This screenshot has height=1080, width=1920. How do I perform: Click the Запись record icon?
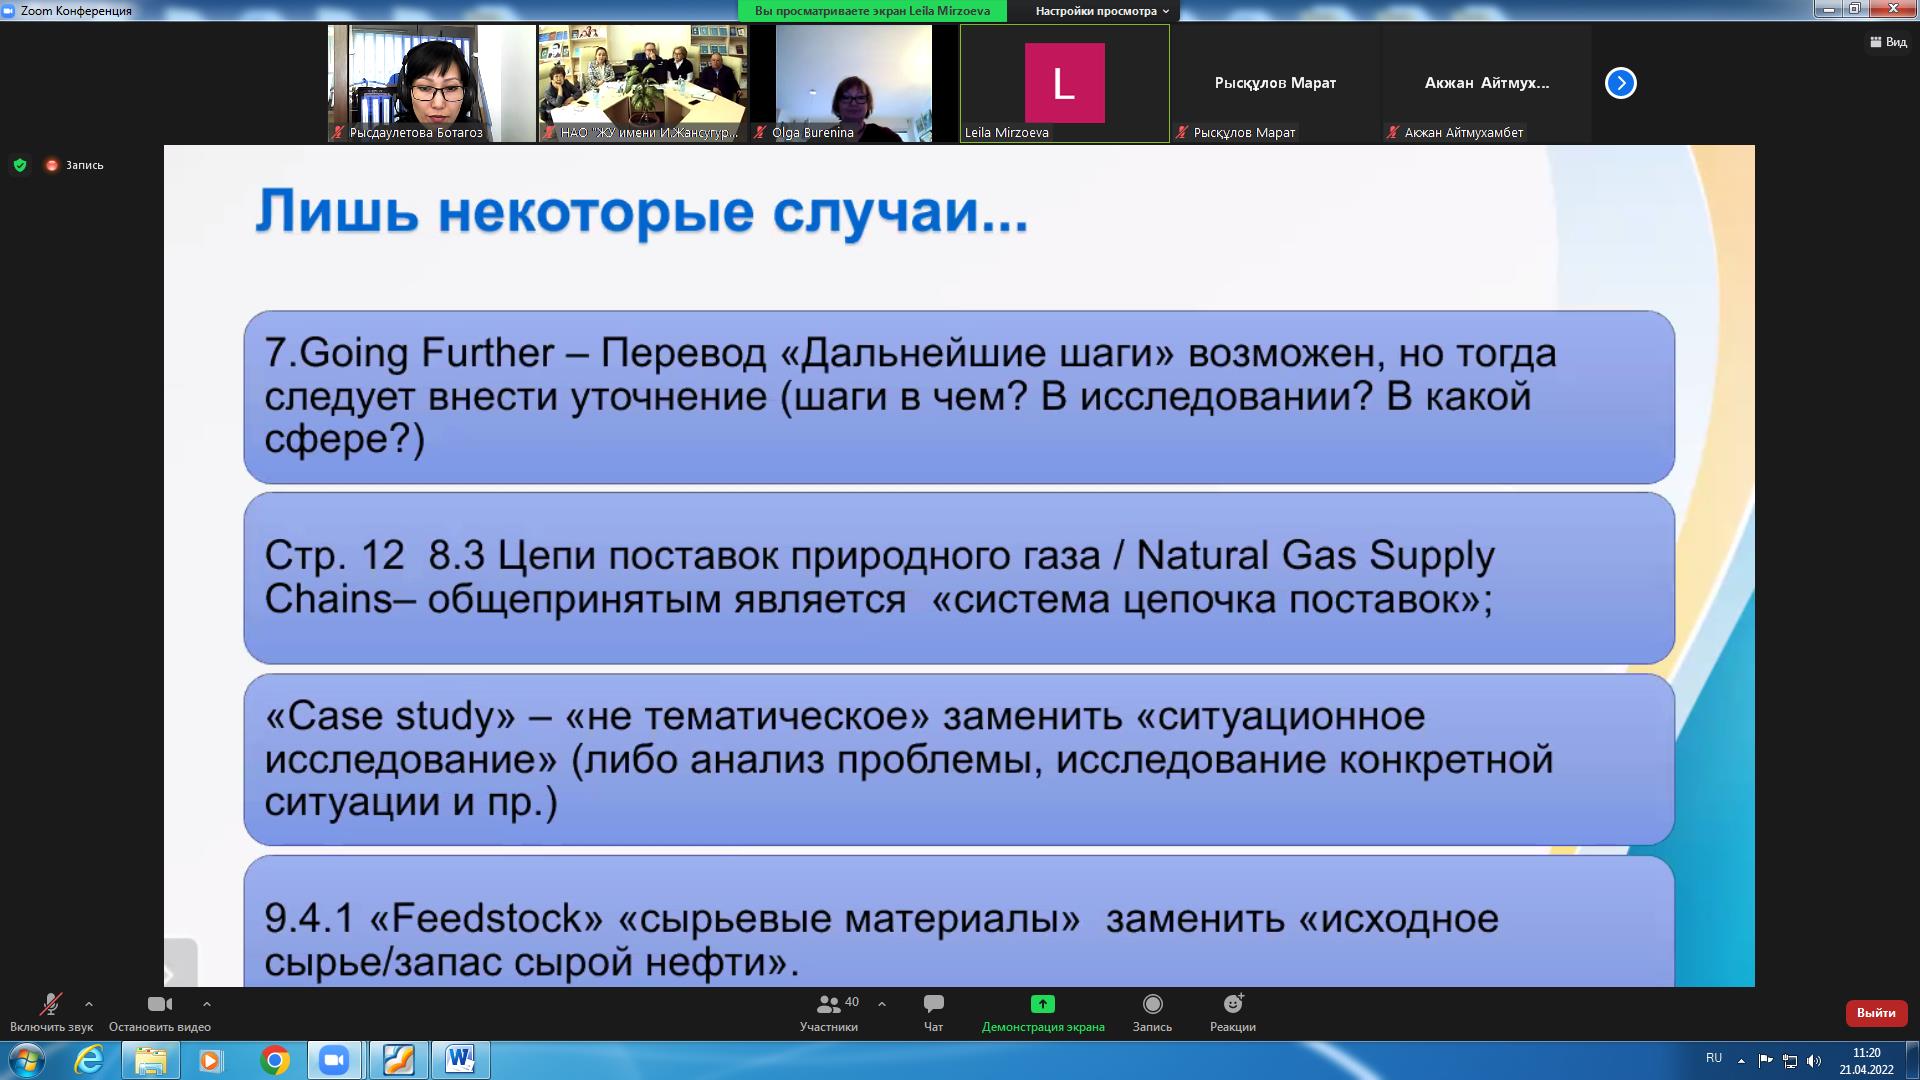(1152, 1004)
